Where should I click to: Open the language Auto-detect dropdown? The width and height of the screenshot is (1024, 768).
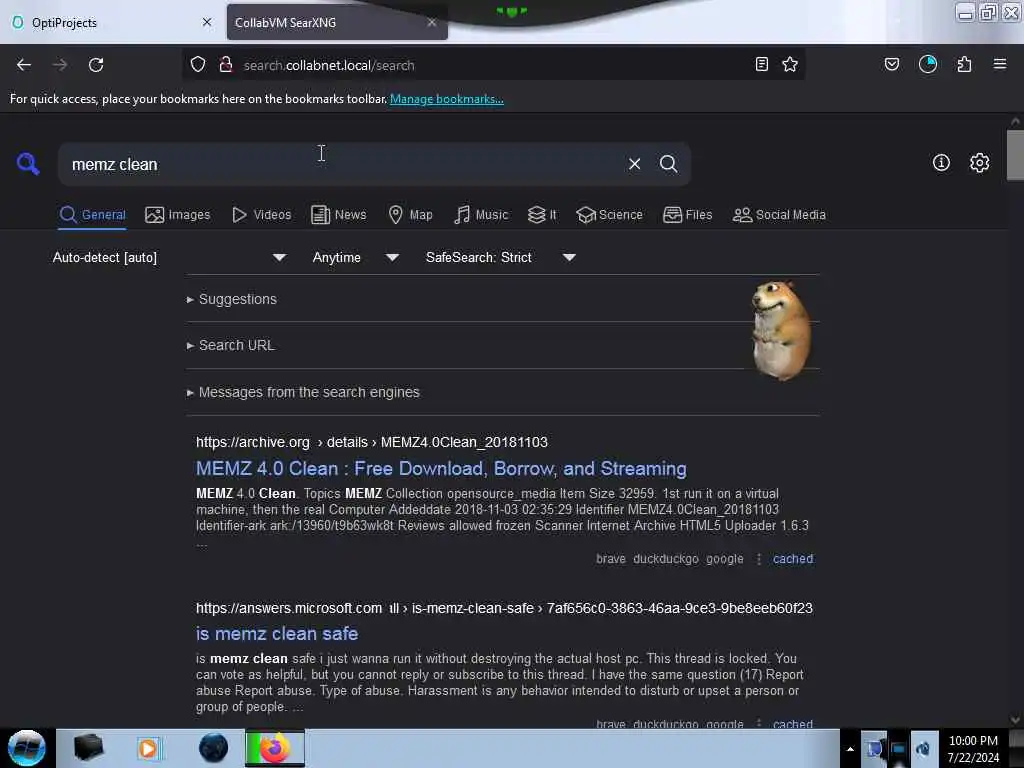tap(169, 257)
